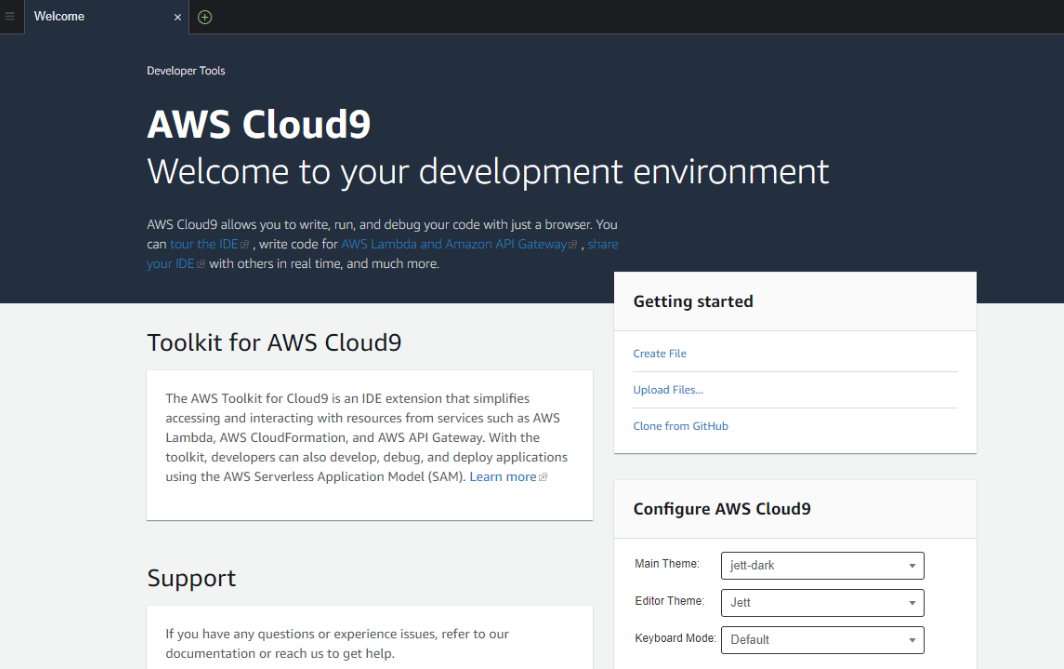The width and height of the screenshot is (1064, 669).
Task: Open the Editor Theme dropdown showing Jett
Action: click(x=822, y=603)
